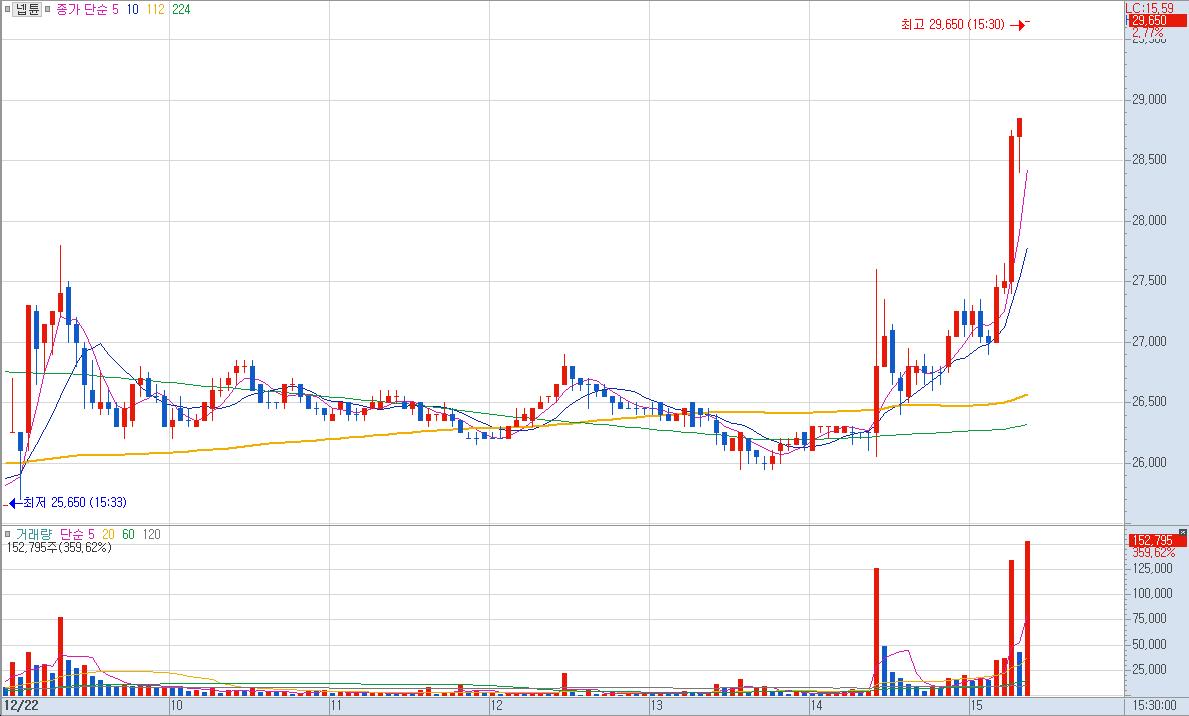
Task: Click the 27,000 price axis label
Action: tap(1149, 341)
